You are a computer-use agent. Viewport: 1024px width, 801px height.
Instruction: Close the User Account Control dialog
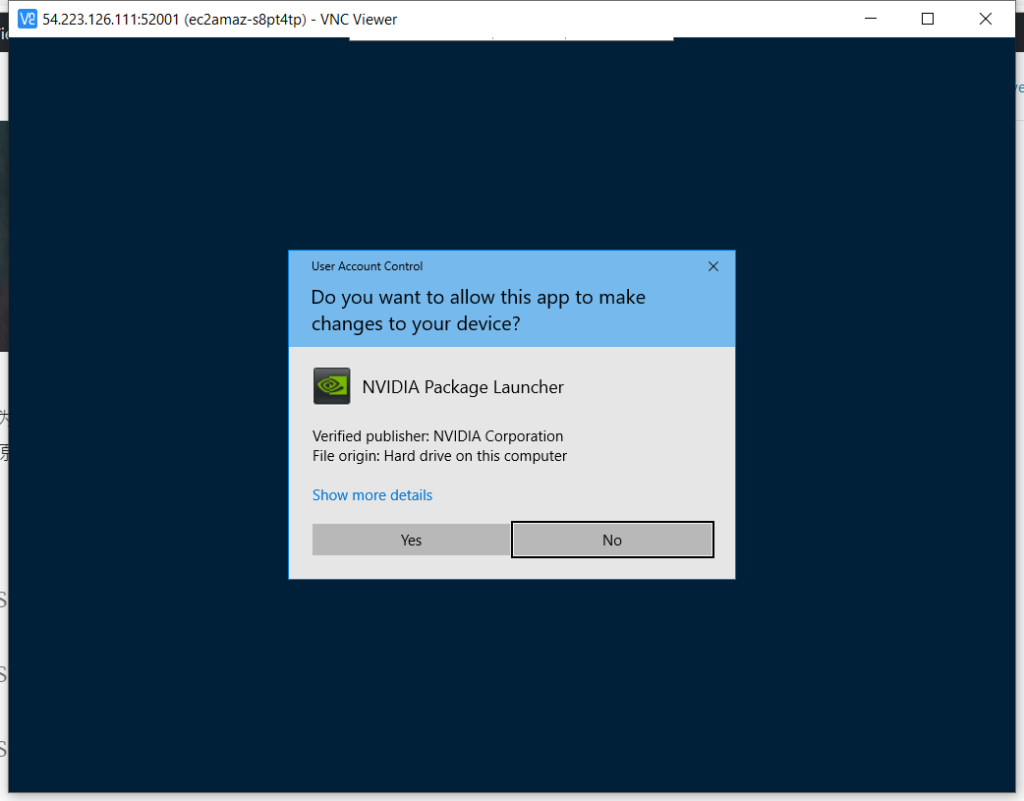(x=713, y=267)
